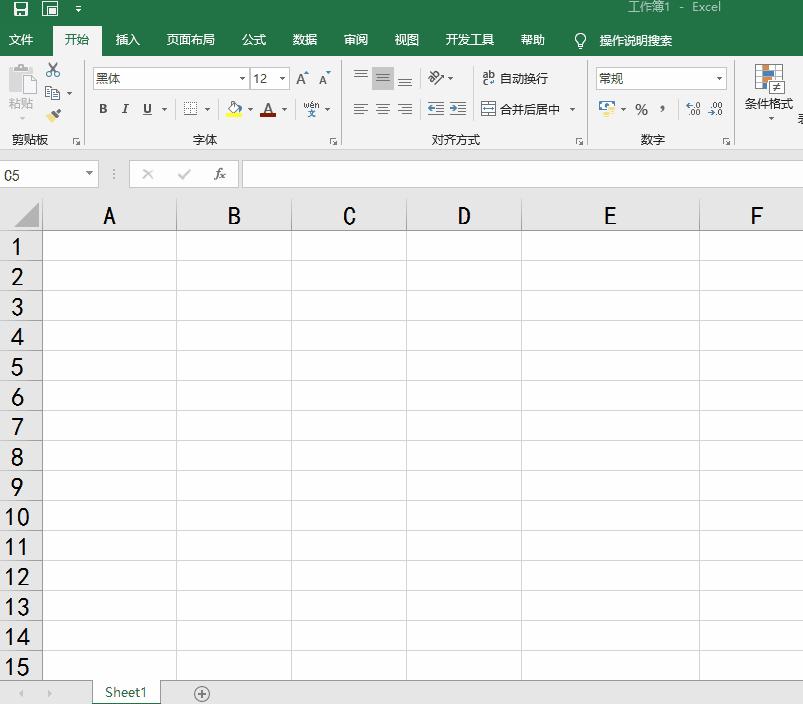Click the Increase Font Size icon
Viewport: 803px width, 704px height.
(302, 78)
